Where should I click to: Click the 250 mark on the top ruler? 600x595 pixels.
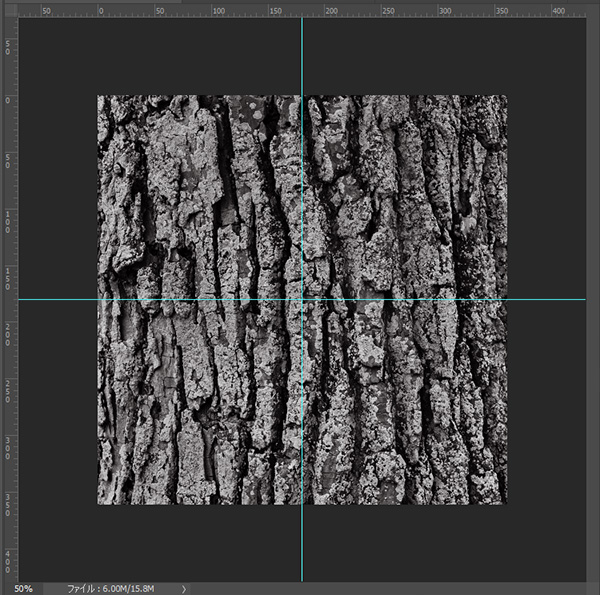386,9
